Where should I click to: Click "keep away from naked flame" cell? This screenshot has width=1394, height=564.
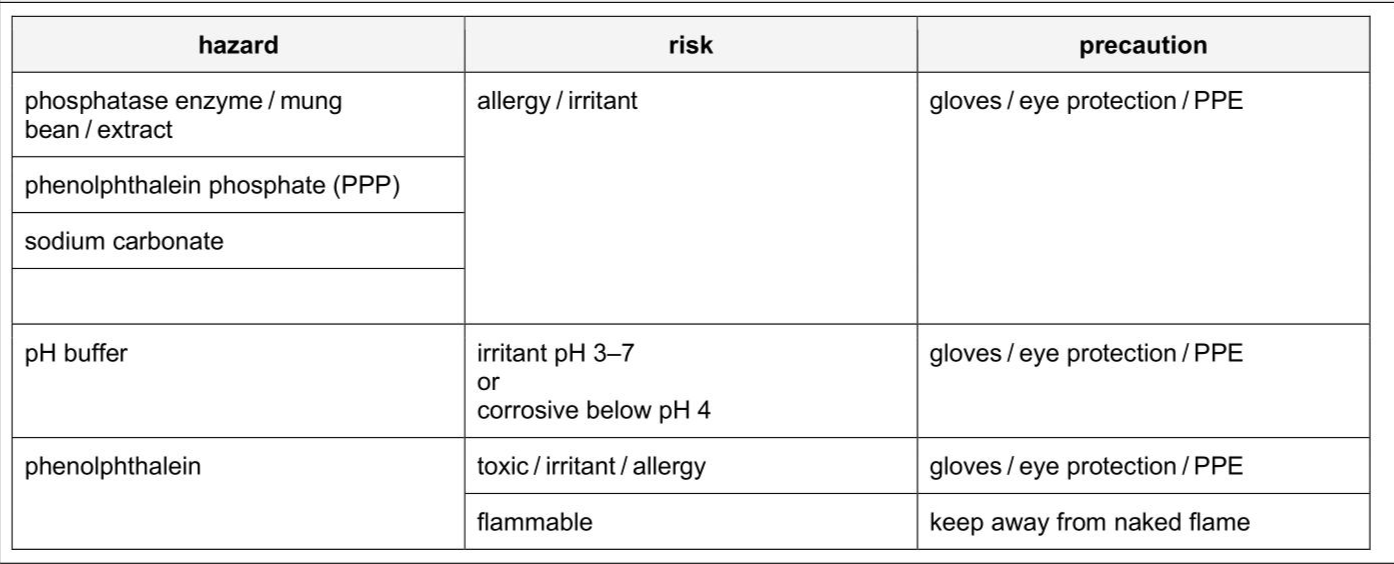[1089, 522]
